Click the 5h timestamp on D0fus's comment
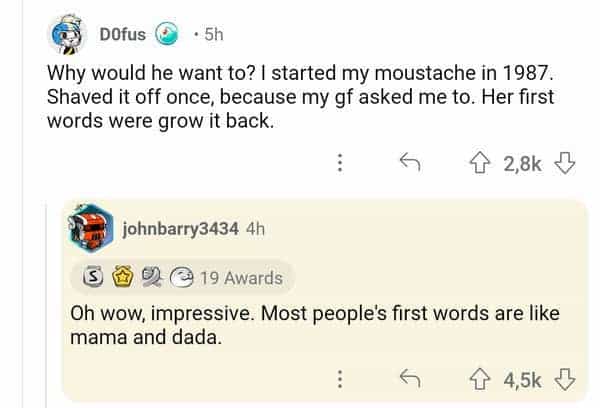 click(213, 35)
